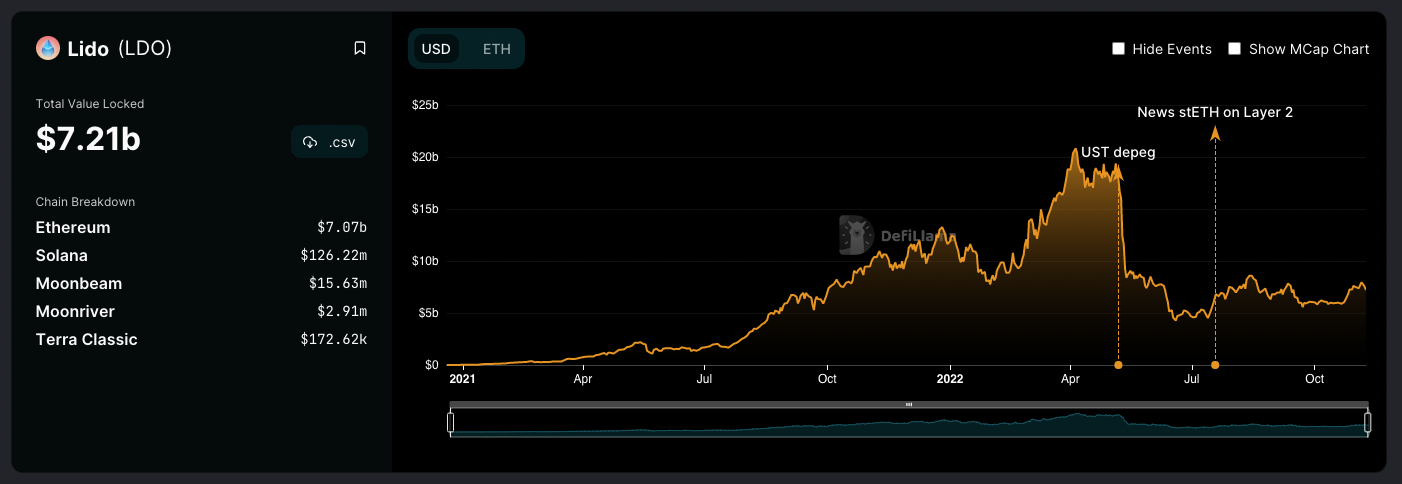Screen dimensions: 1402x484
Task: Click the Terra Classic chain row label
Action: click(87, 340)
